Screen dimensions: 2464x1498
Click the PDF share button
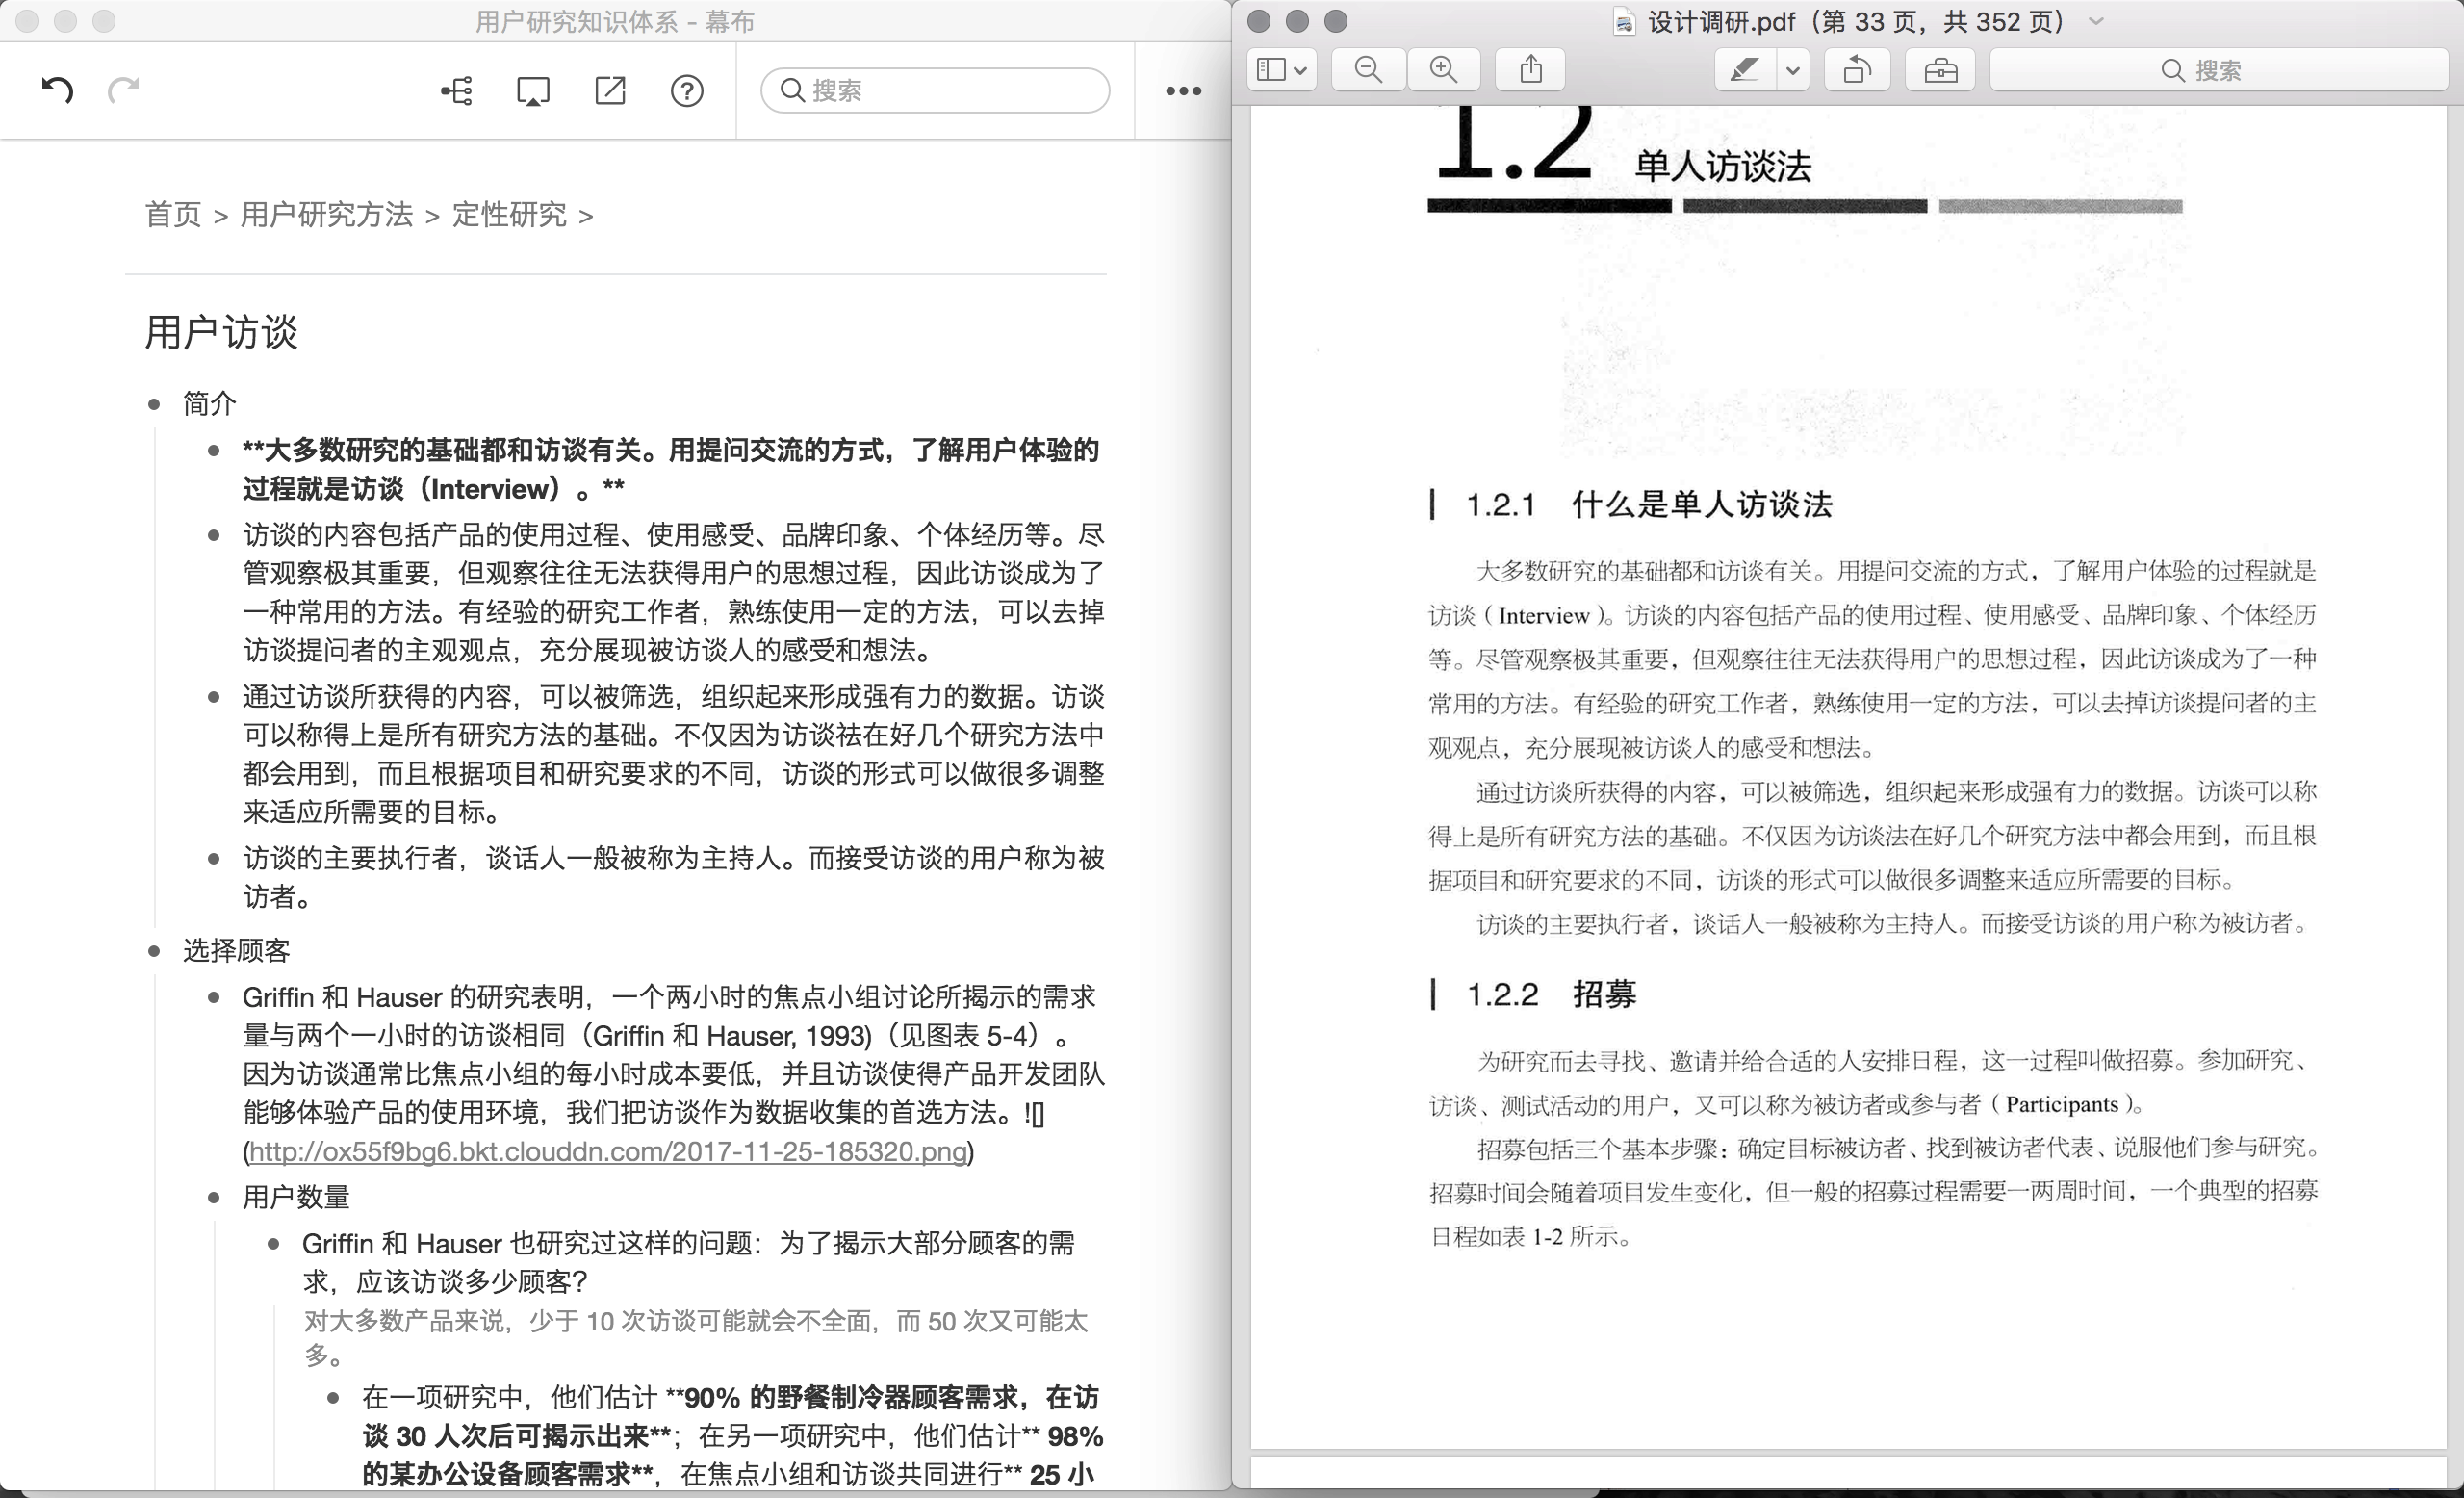pos(1530,69)
